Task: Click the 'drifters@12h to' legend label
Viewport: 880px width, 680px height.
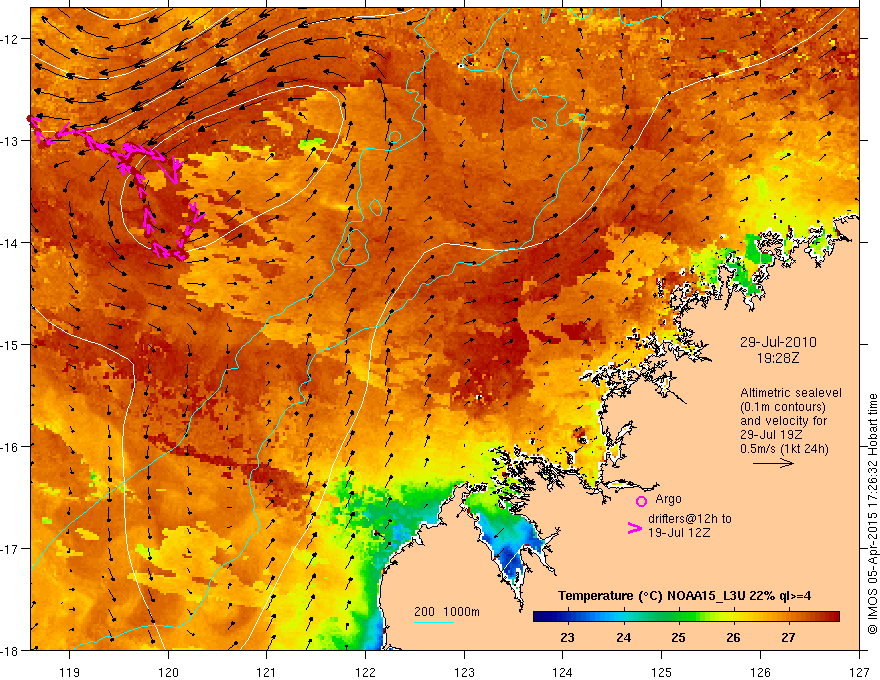Action: [x=690, y=519]
